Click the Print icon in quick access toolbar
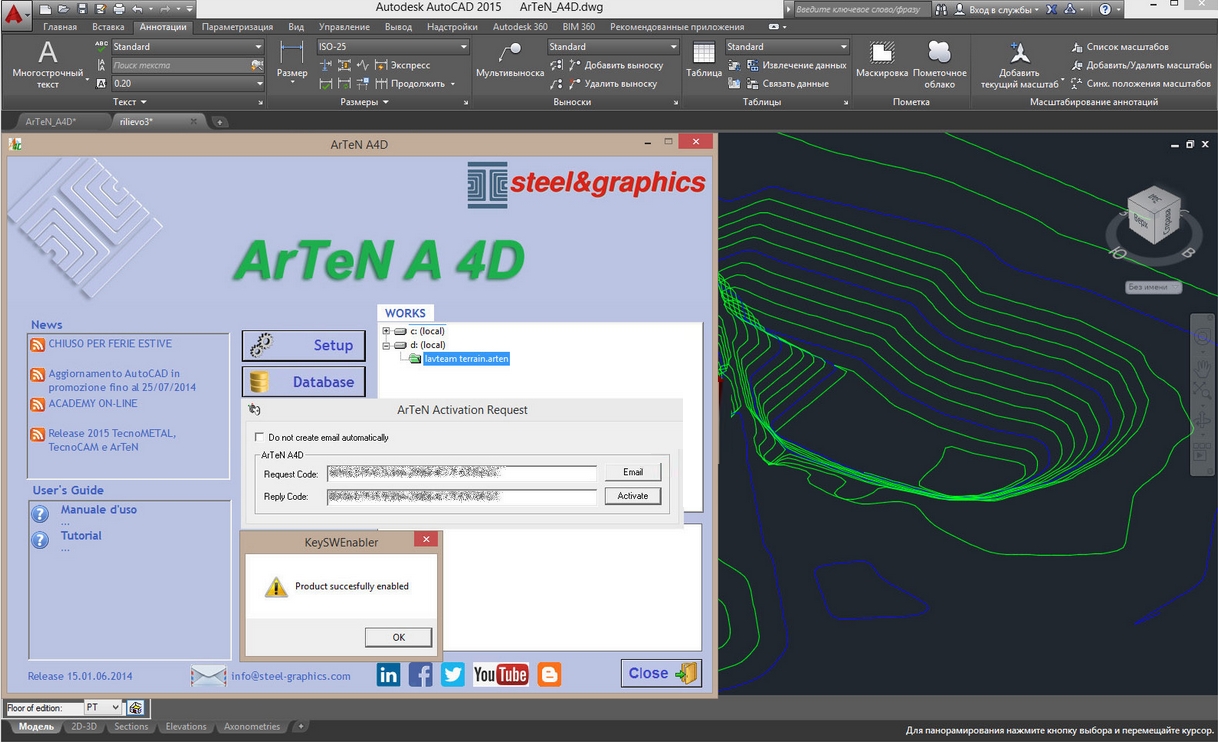Screen dimensions: 1218x742 click(x=119, y=9)
